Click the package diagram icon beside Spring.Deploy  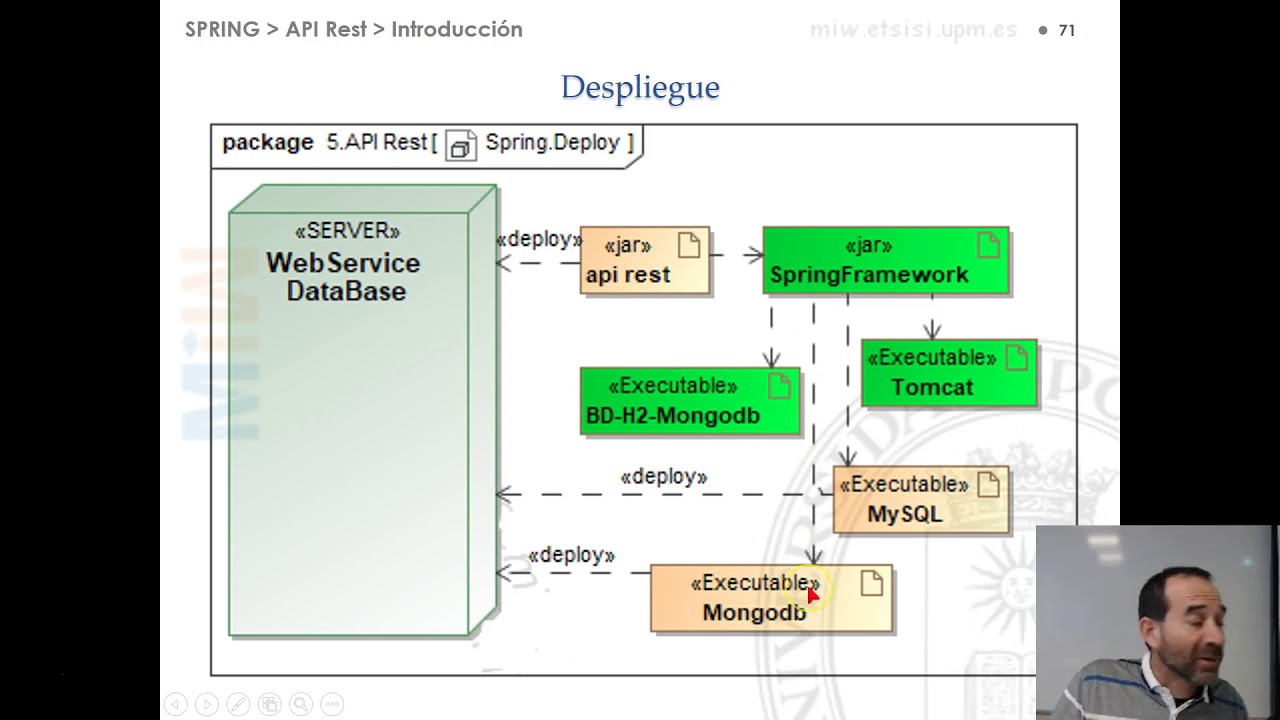pos(460,145)
